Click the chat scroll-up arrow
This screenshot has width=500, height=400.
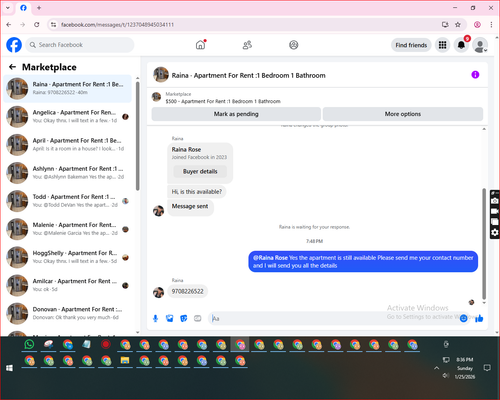coord(484,129)
